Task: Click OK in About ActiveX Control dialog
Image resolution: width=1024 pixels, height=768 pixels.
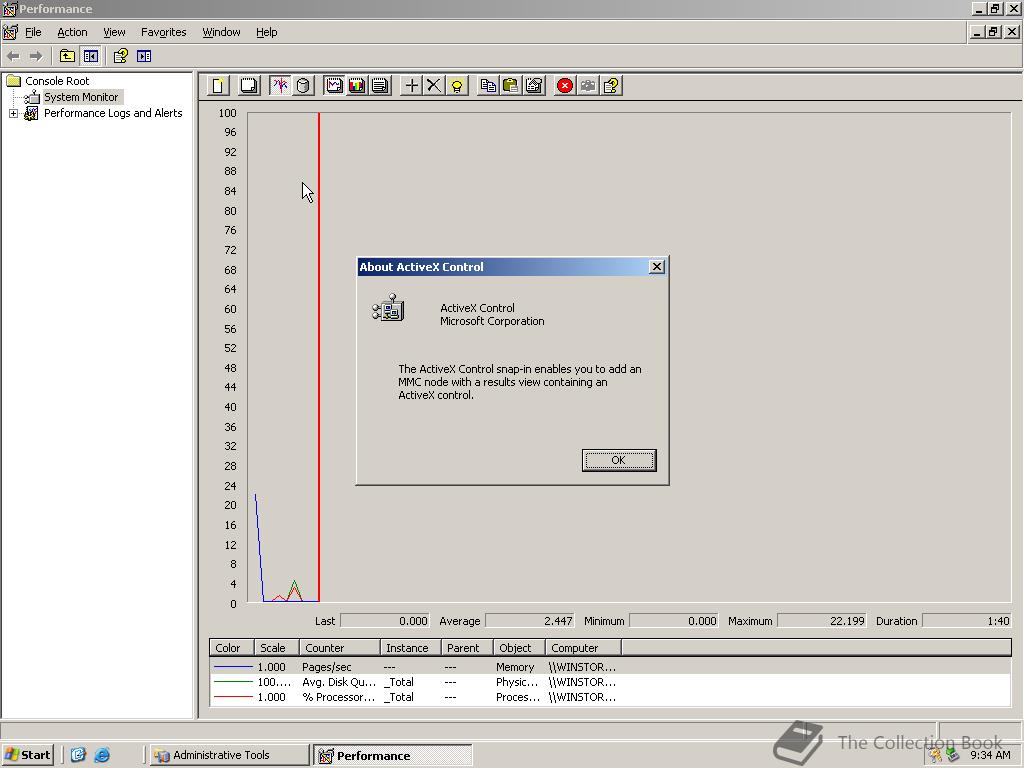Action: tap(618, 460)
